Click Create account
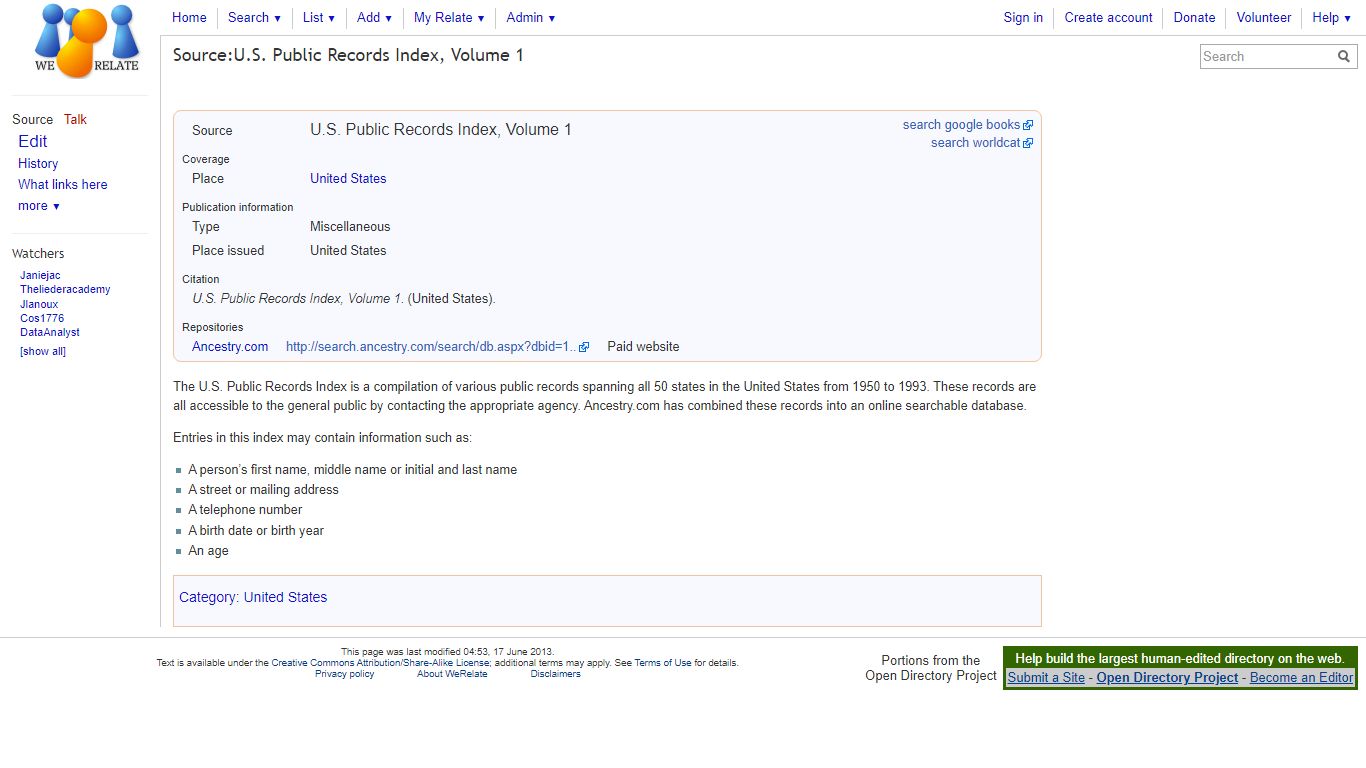Screen dimensions: 1366x768 click(1108, 17)
